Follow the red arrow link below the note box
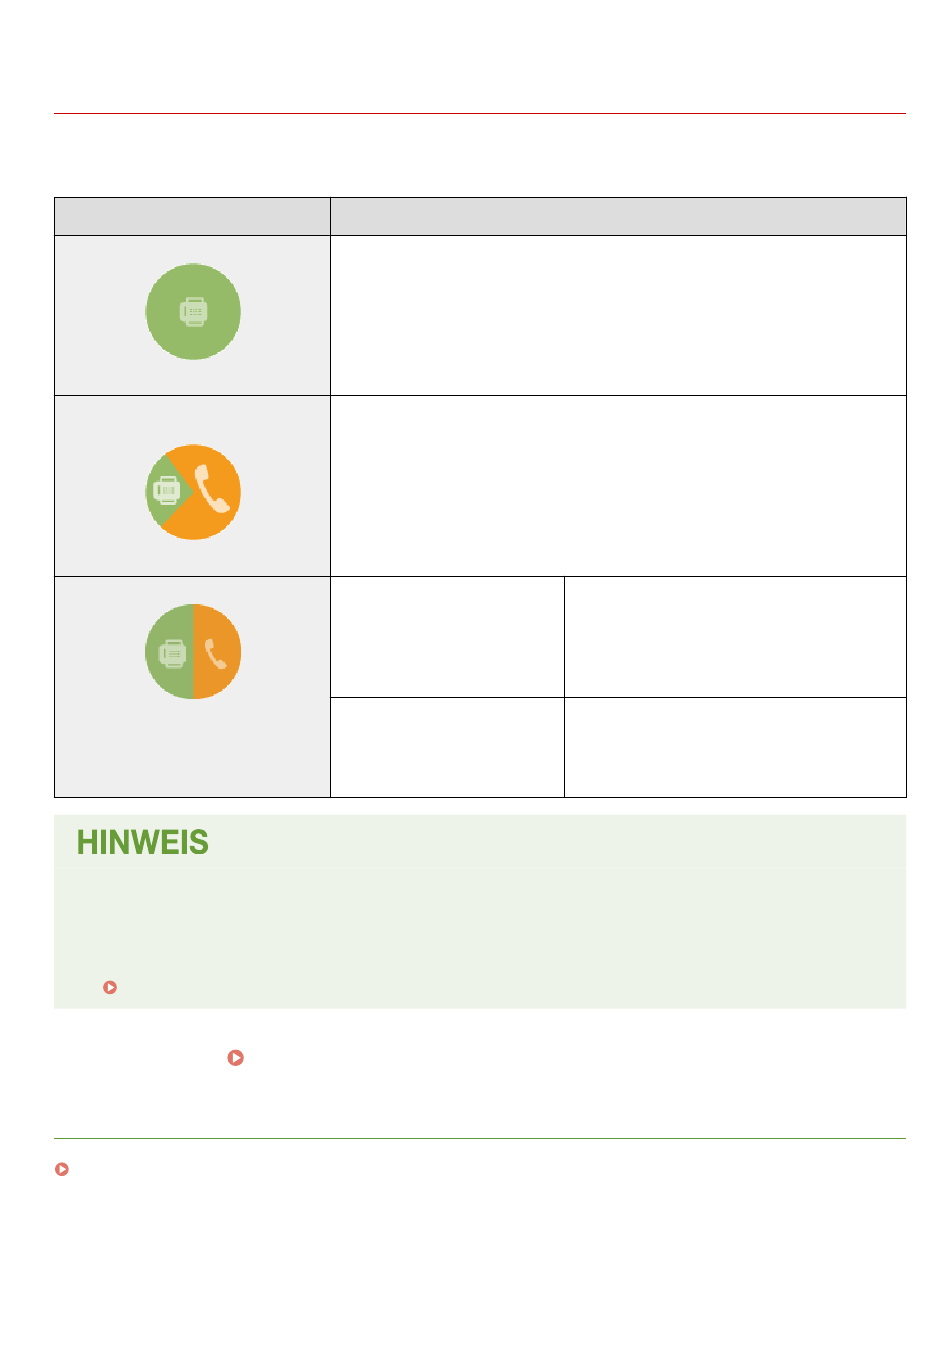 coord(236,1057)
